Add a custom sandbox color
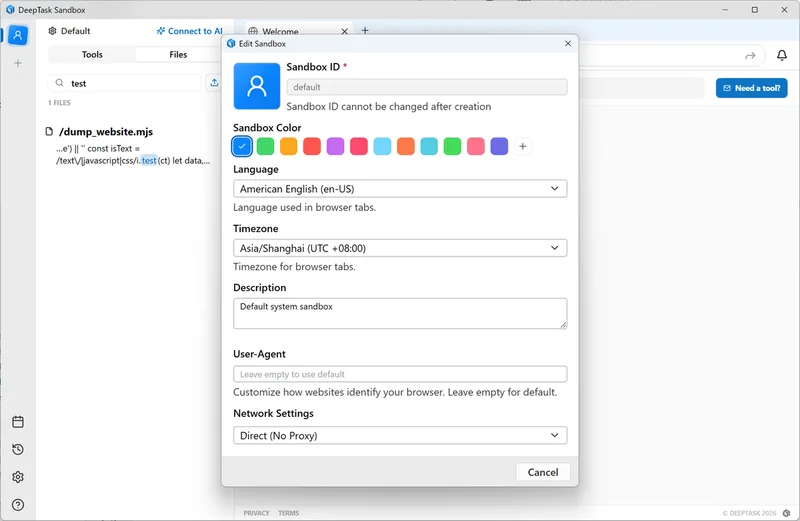This screenshot has width=800, height=521. coord(523,147)
